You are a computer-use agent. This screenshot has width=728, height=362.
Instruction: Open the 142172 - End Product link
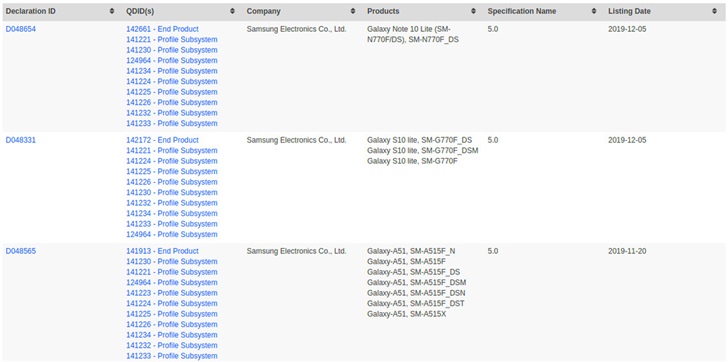pyautogui.click(x=162, y=140)
